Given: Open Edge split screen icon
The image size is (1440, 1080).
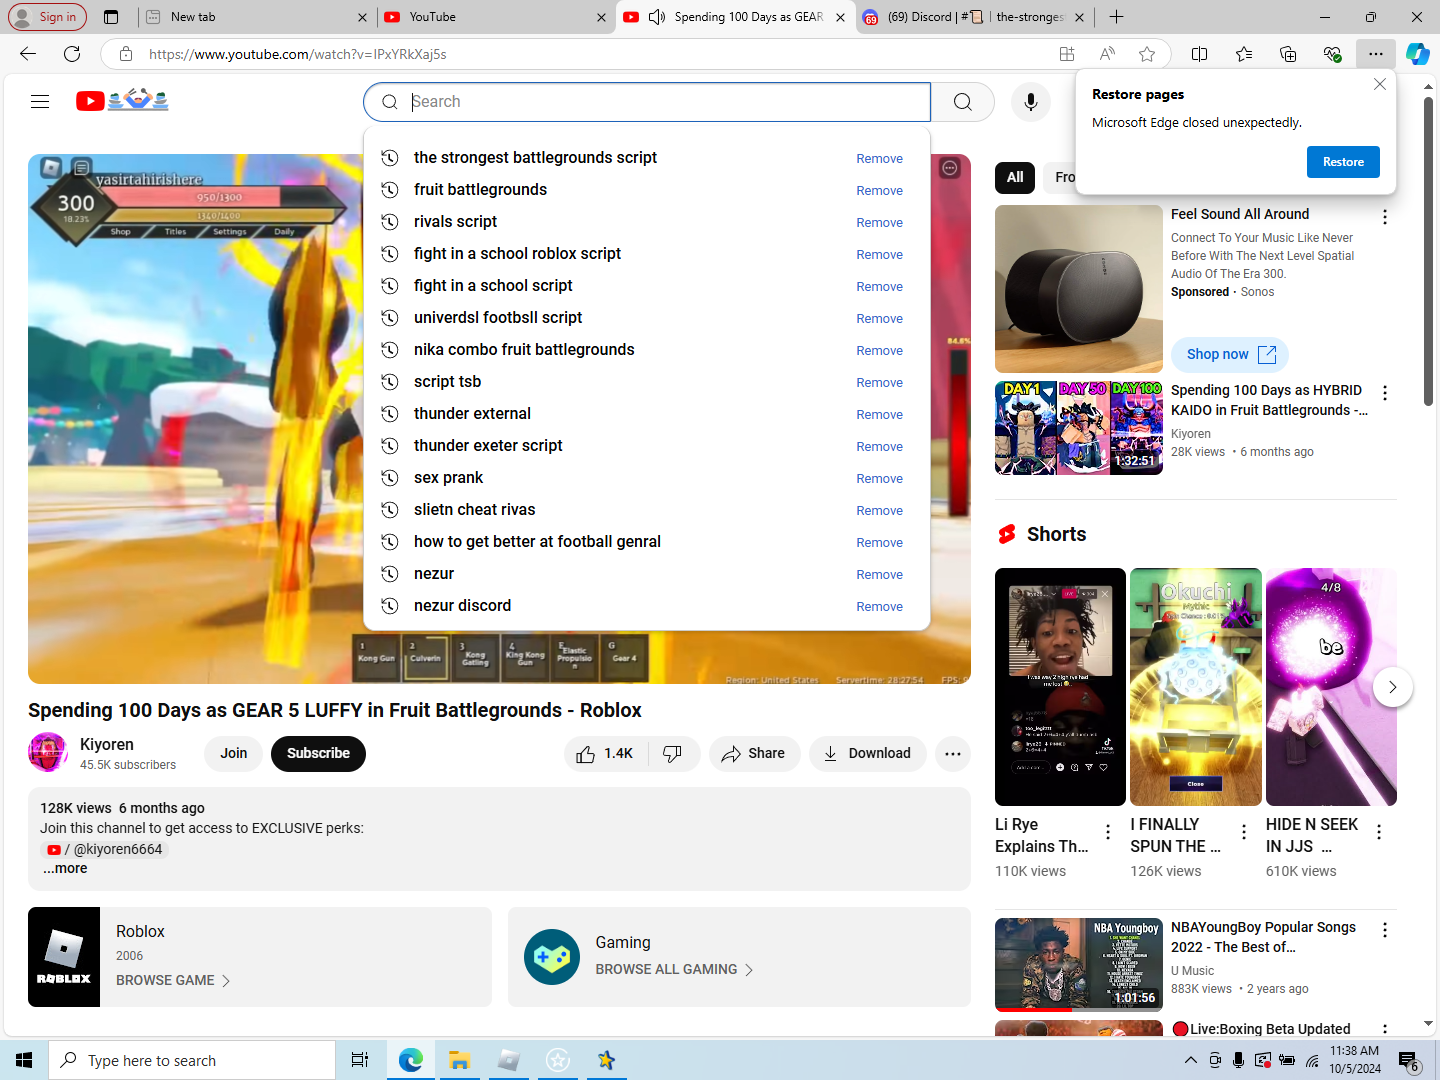Looking at the screenshot, I should point(1200,54).
